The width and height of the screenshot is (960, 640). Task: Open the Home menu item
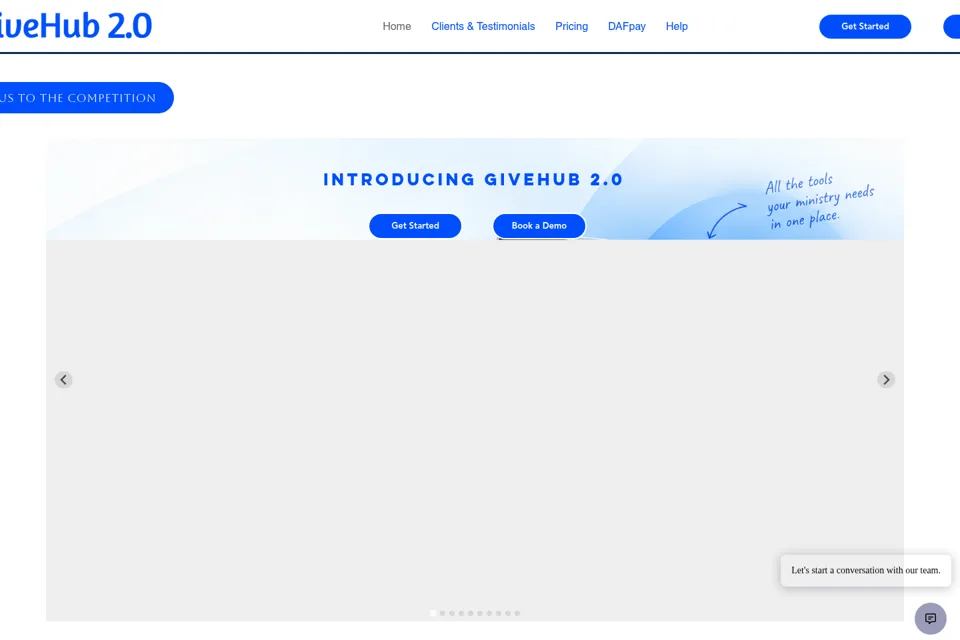click(x=397, y=26)
